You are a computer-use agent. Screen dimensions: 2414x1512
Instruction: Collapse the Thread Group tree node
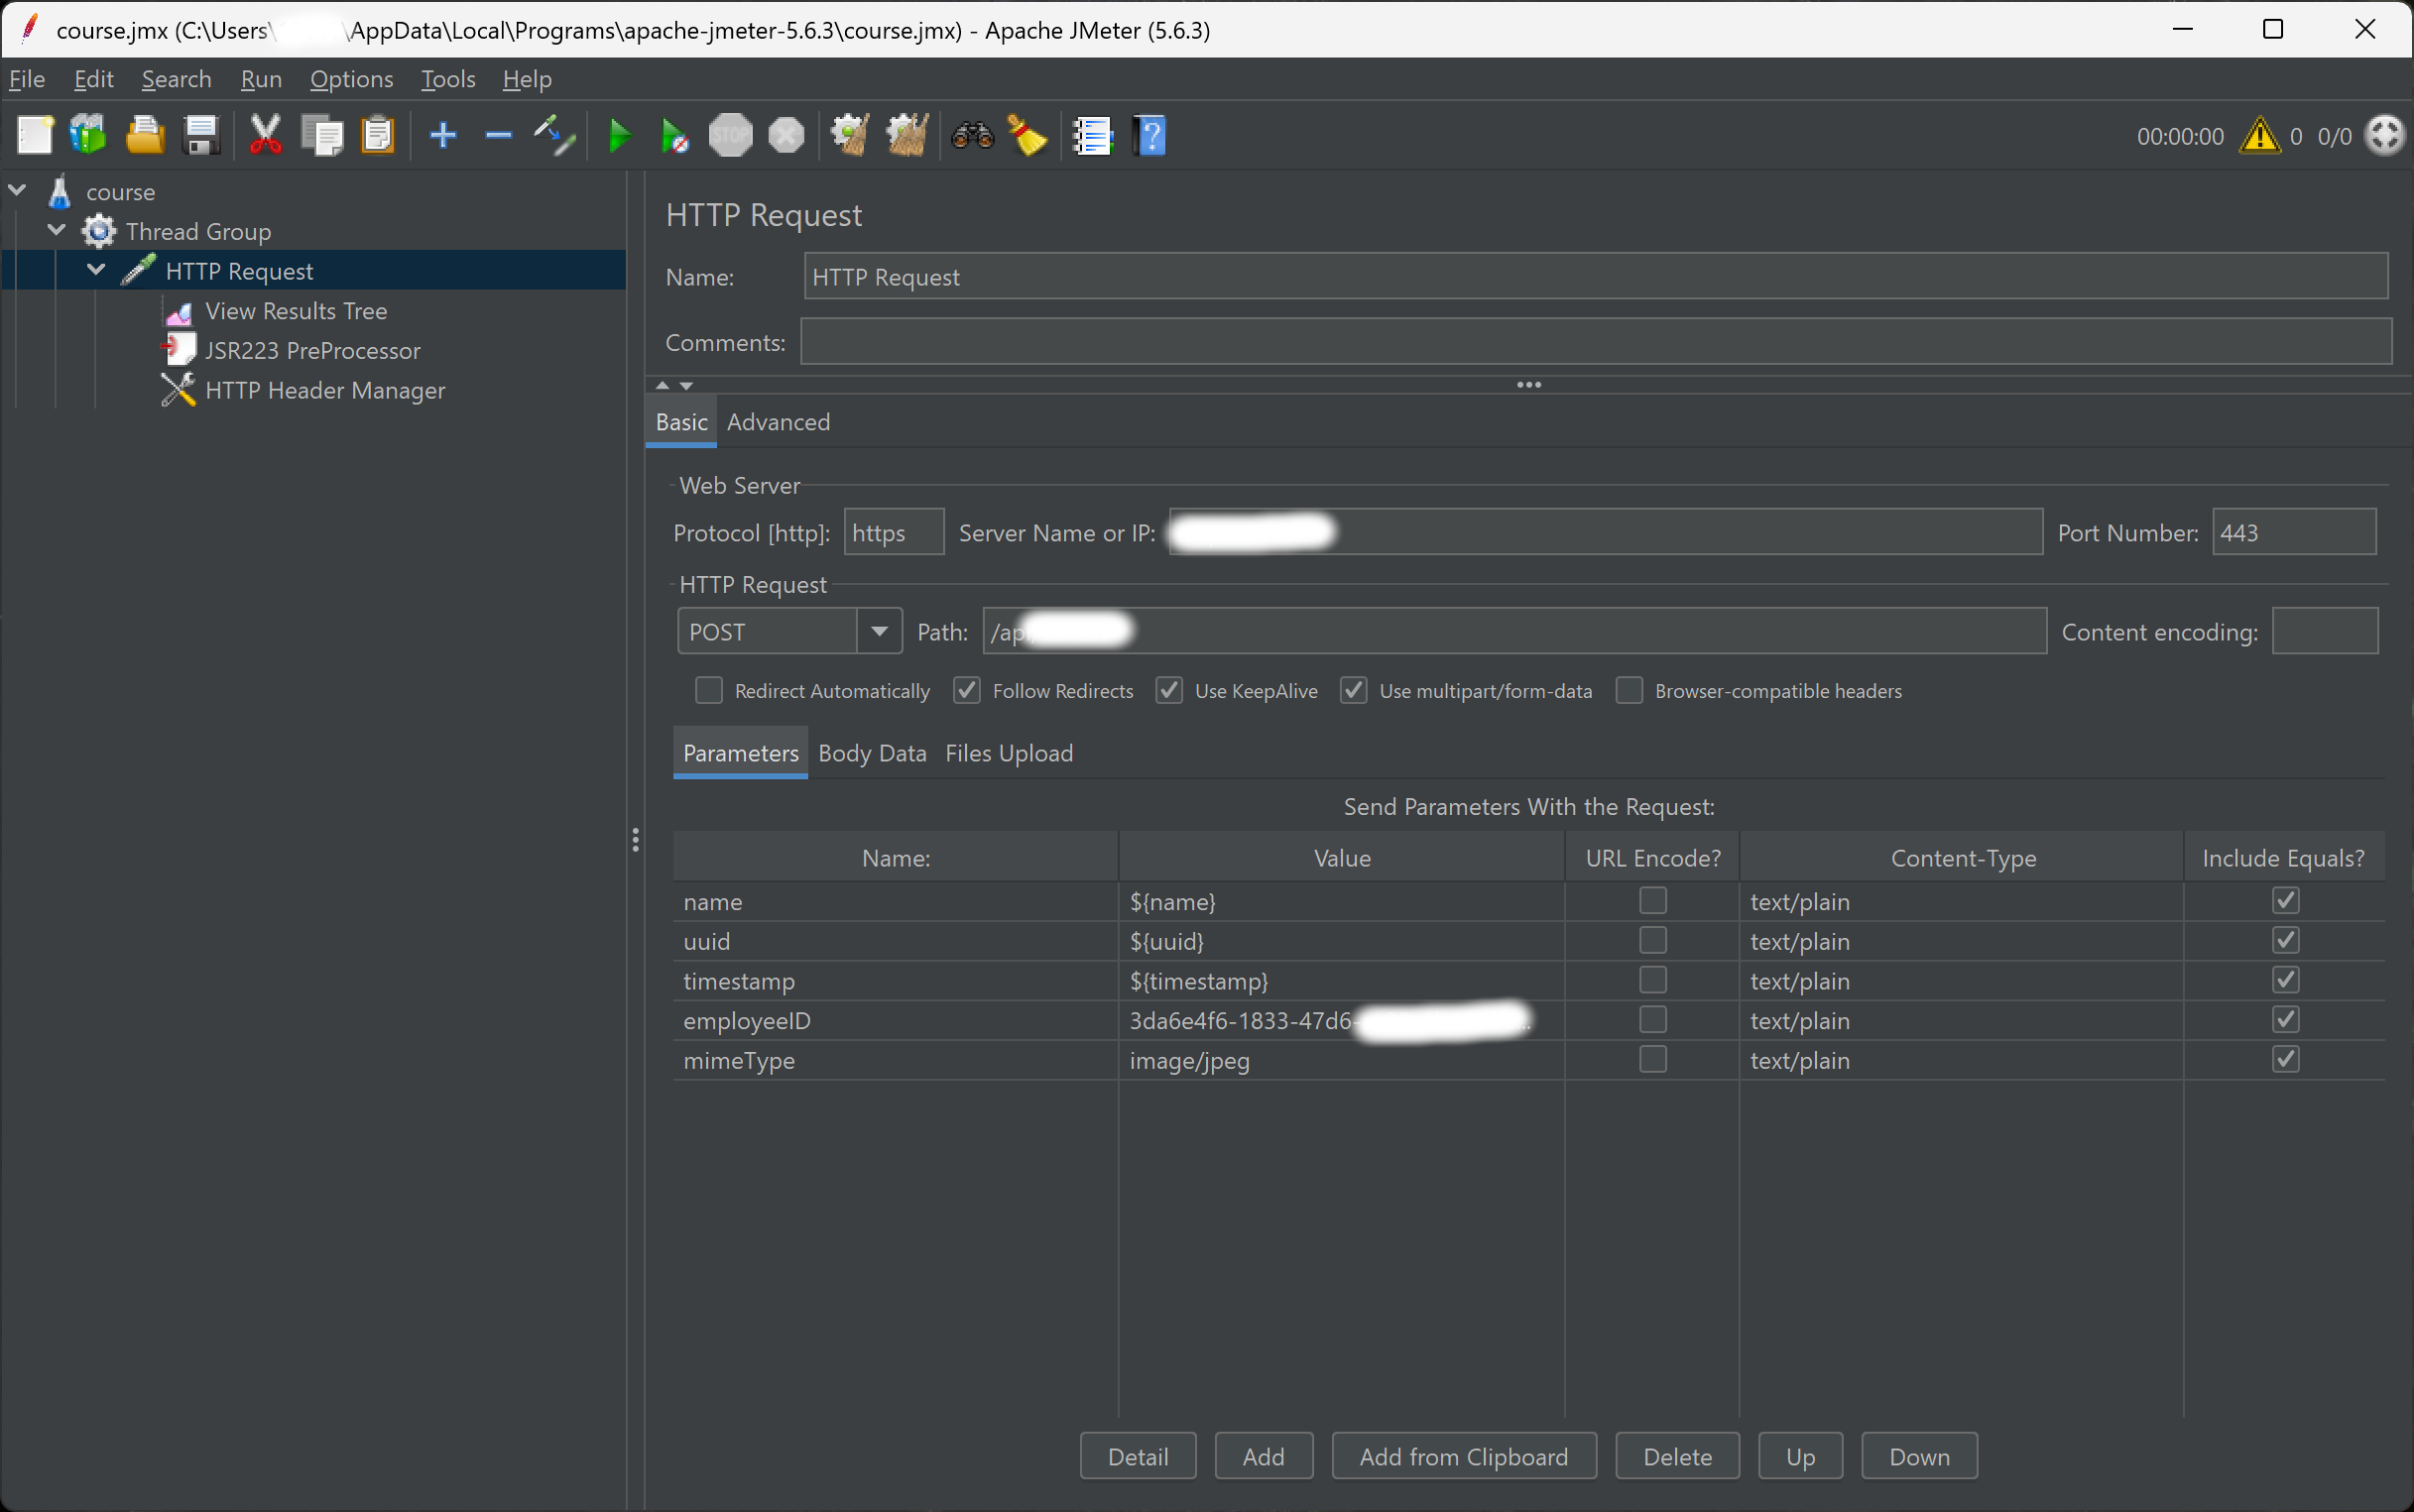57,231
